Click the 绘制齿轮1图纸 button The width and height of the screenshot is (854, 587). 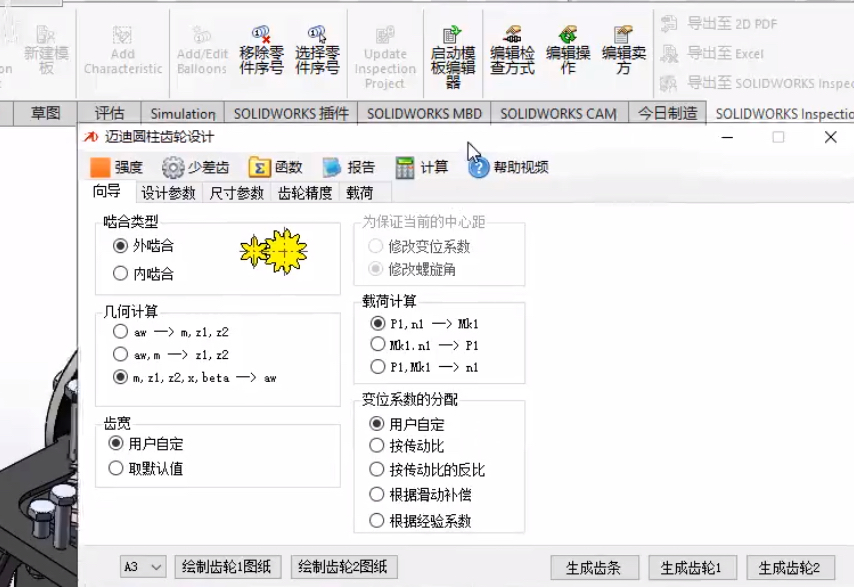tap(228, 567)
